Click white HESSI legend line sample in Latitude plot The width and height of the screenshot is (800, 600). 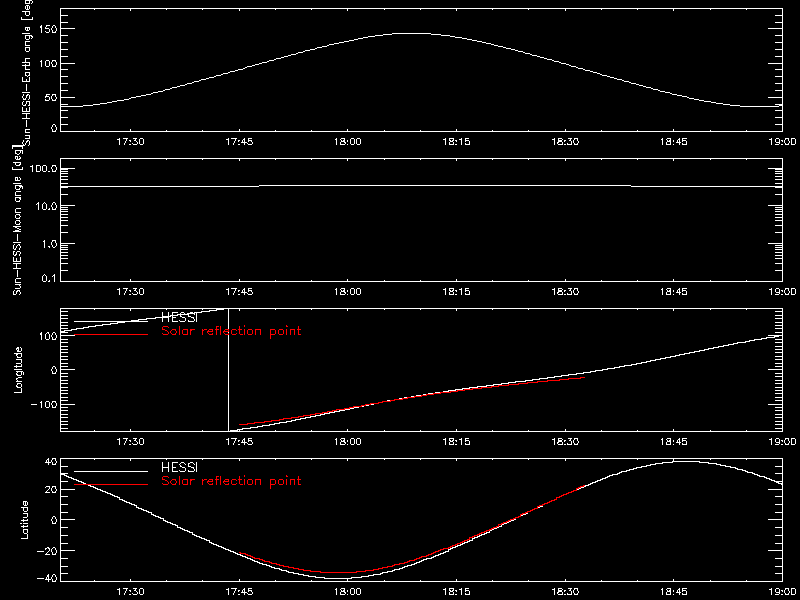pyautogui.click(x=111, y=471)
